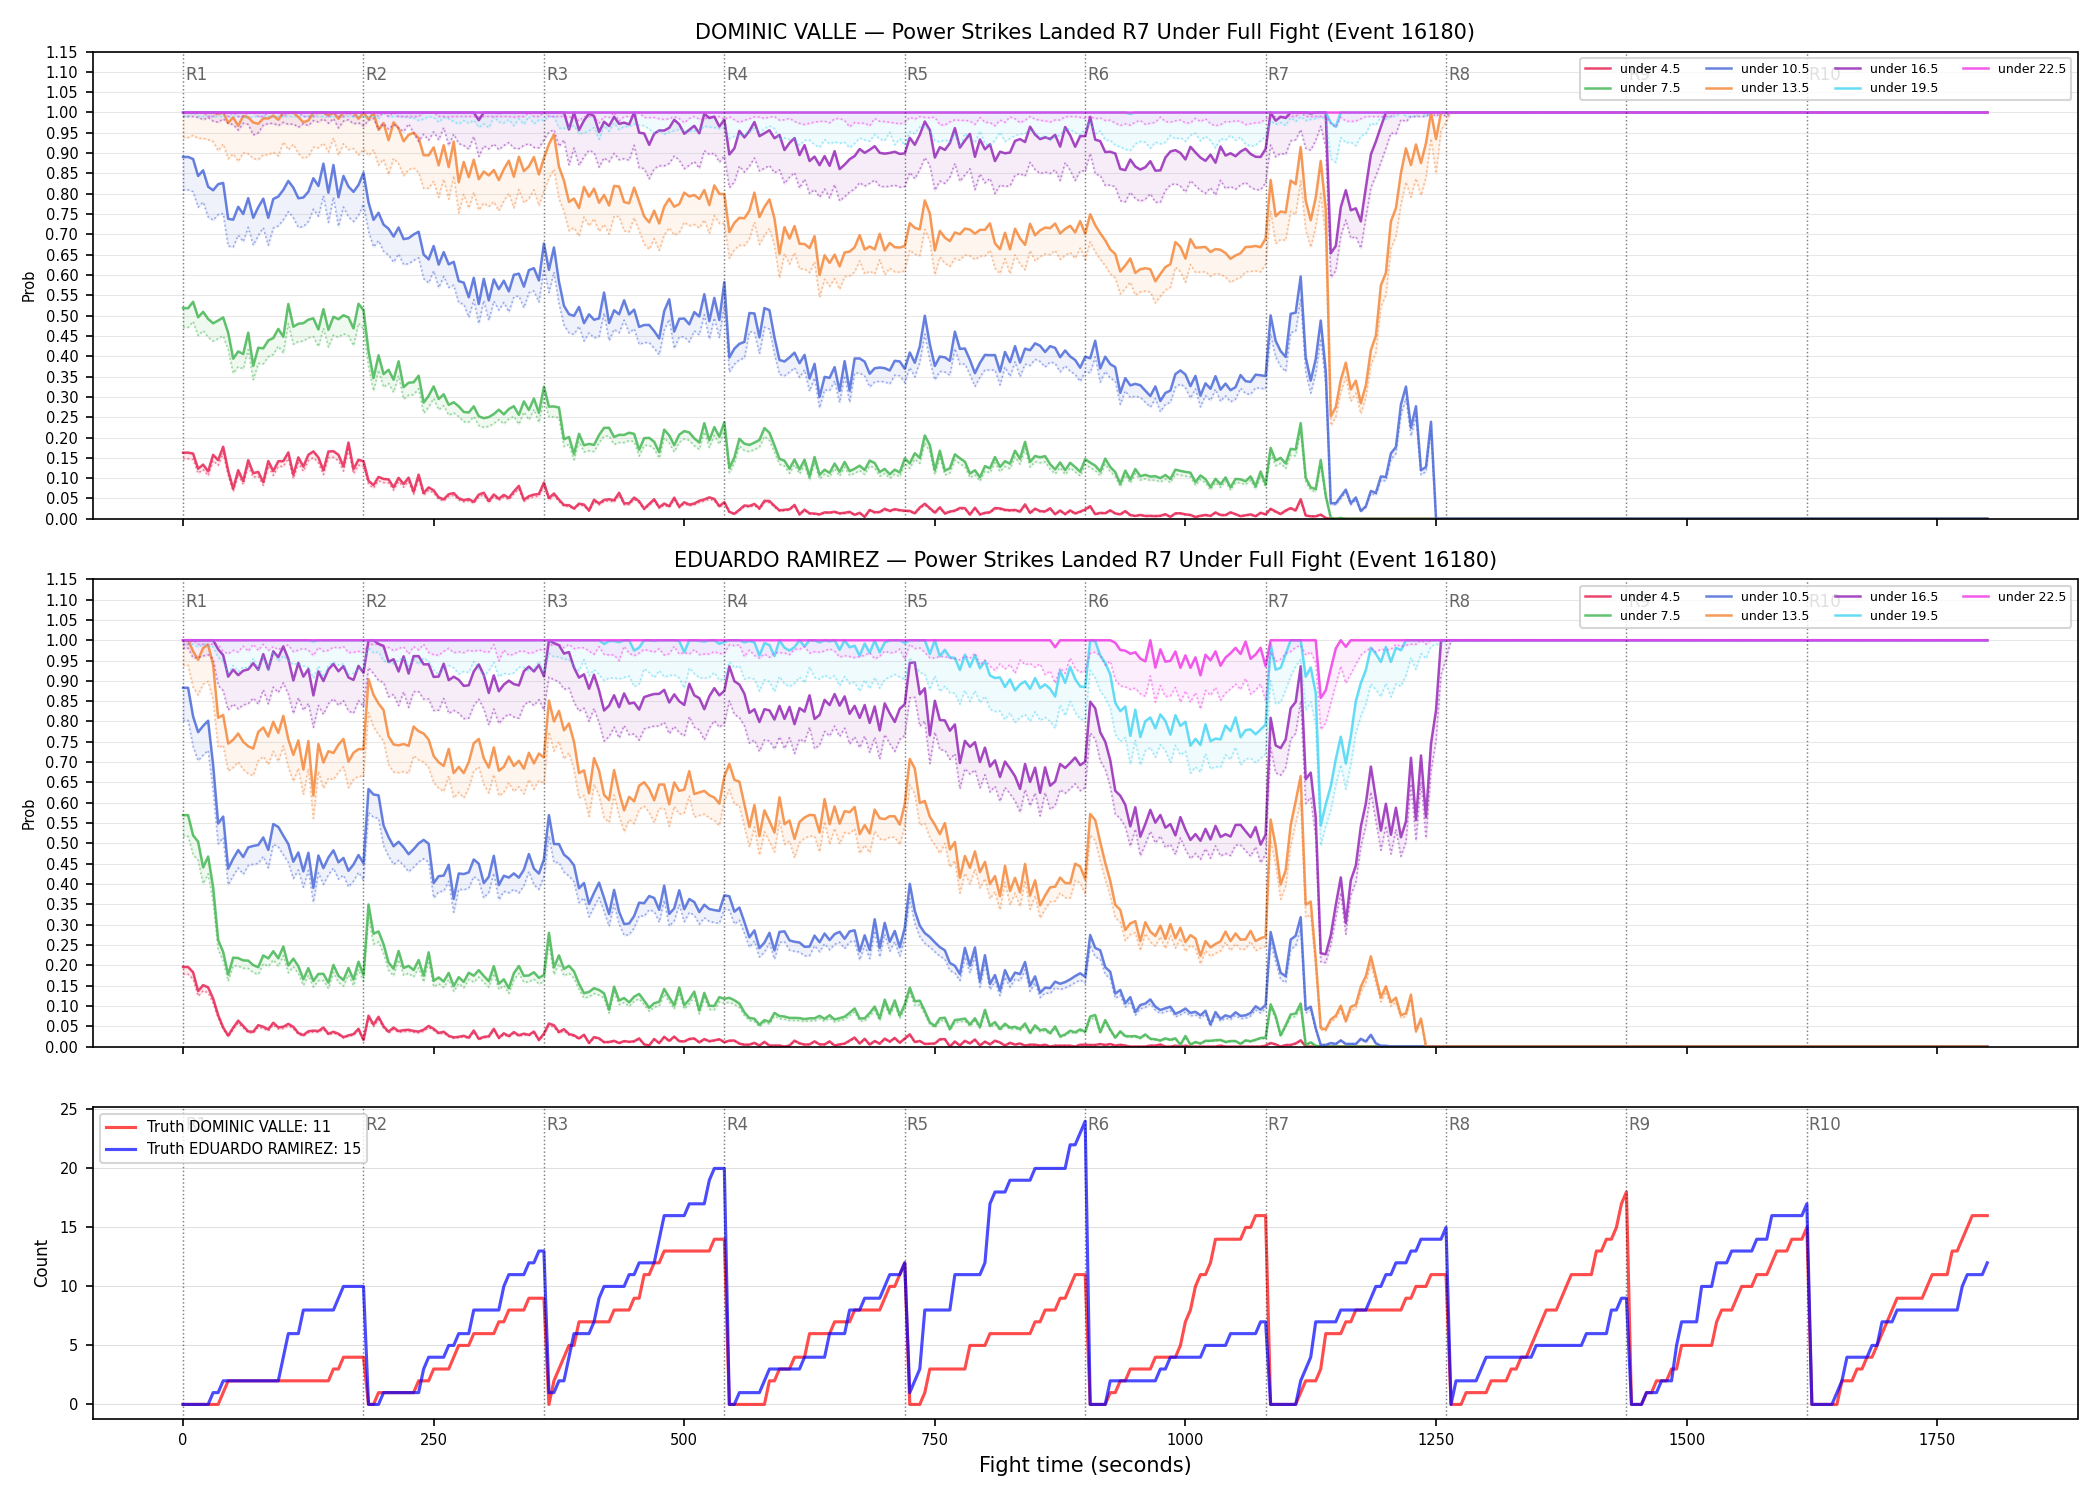Click the 'Prob' label of Ramirez chart
2100x1500 pixels.
29,814
